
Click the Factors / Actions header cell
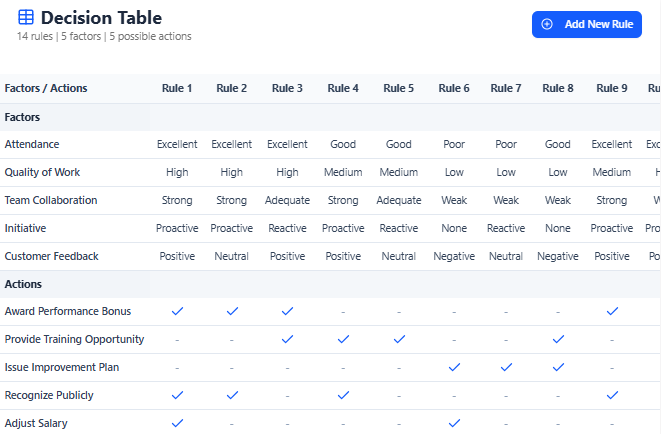[46, 88]
